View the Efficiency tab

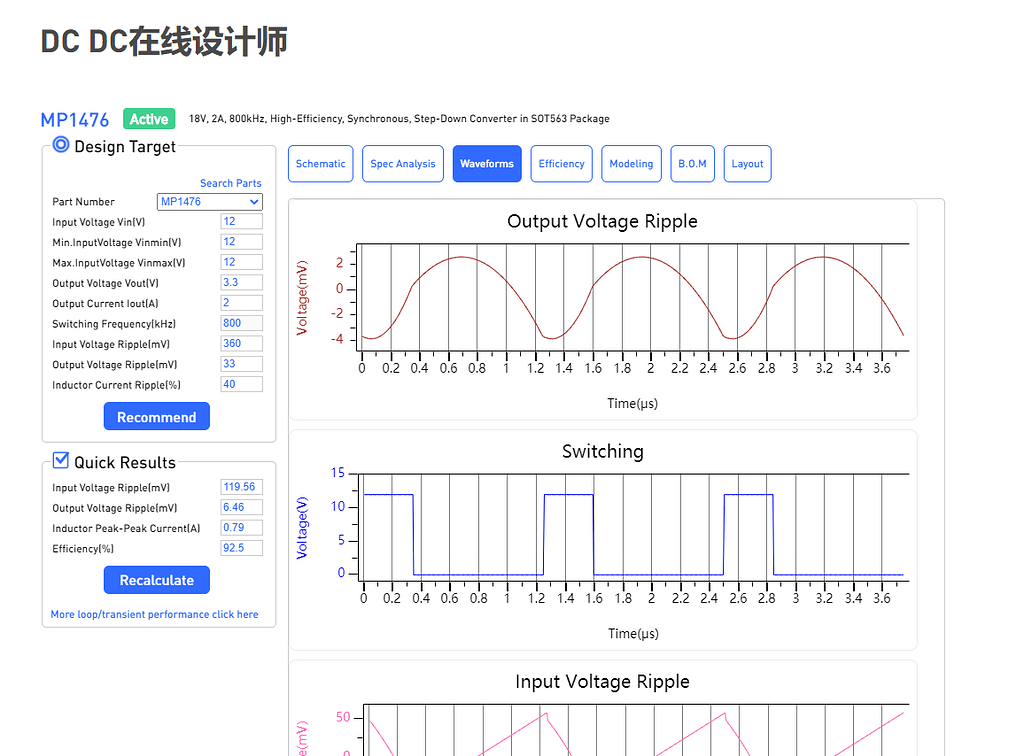561,163
